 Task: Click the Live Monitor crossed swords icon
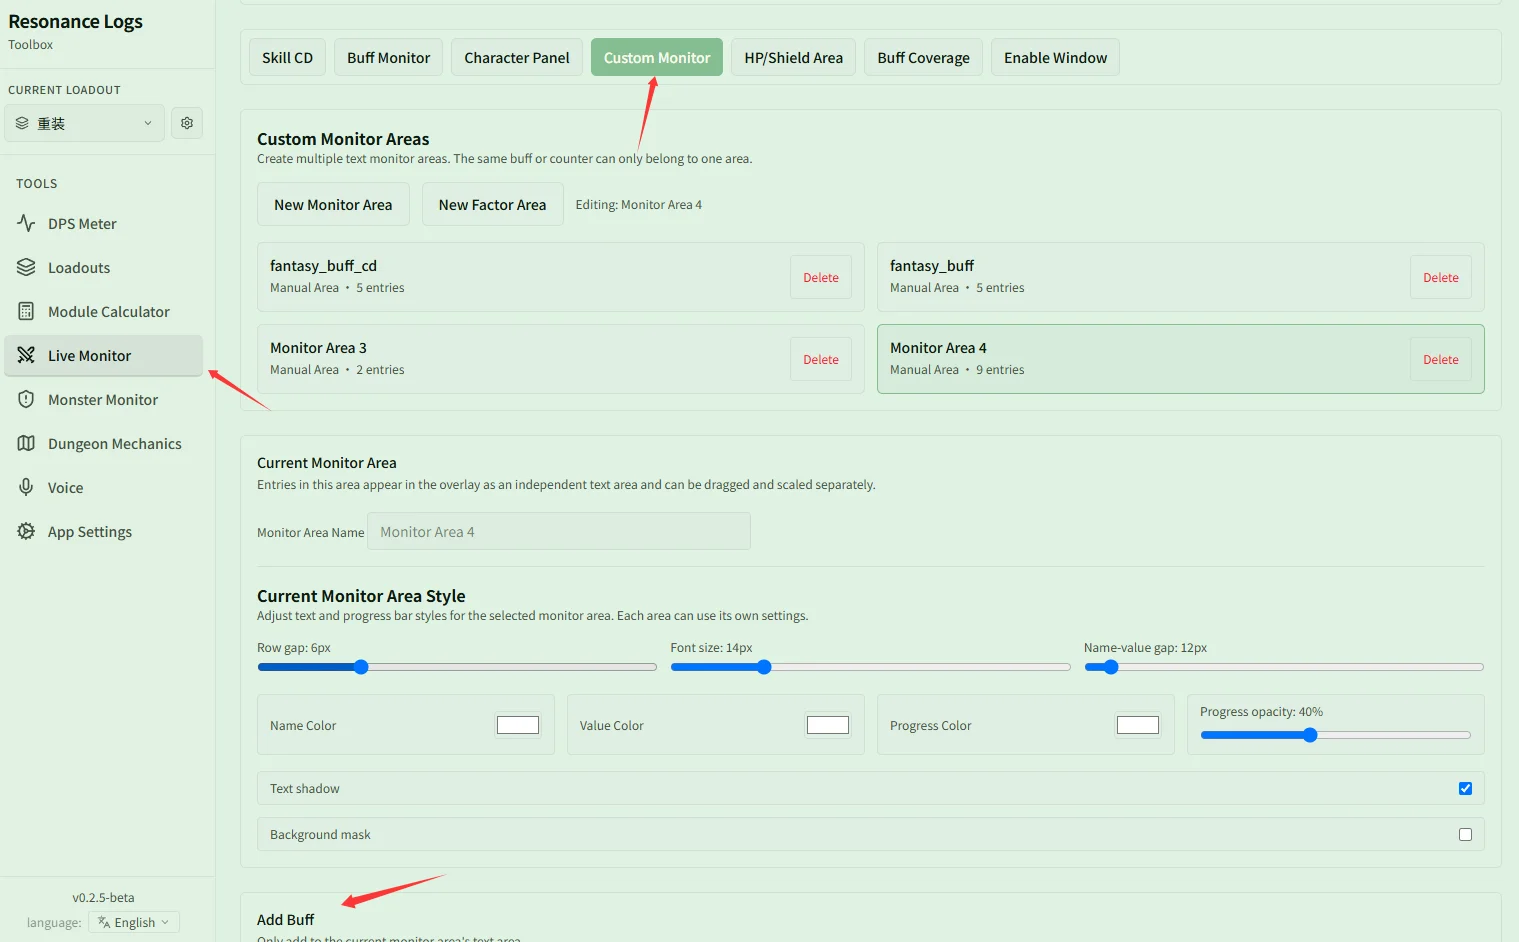tap(26, 355)
